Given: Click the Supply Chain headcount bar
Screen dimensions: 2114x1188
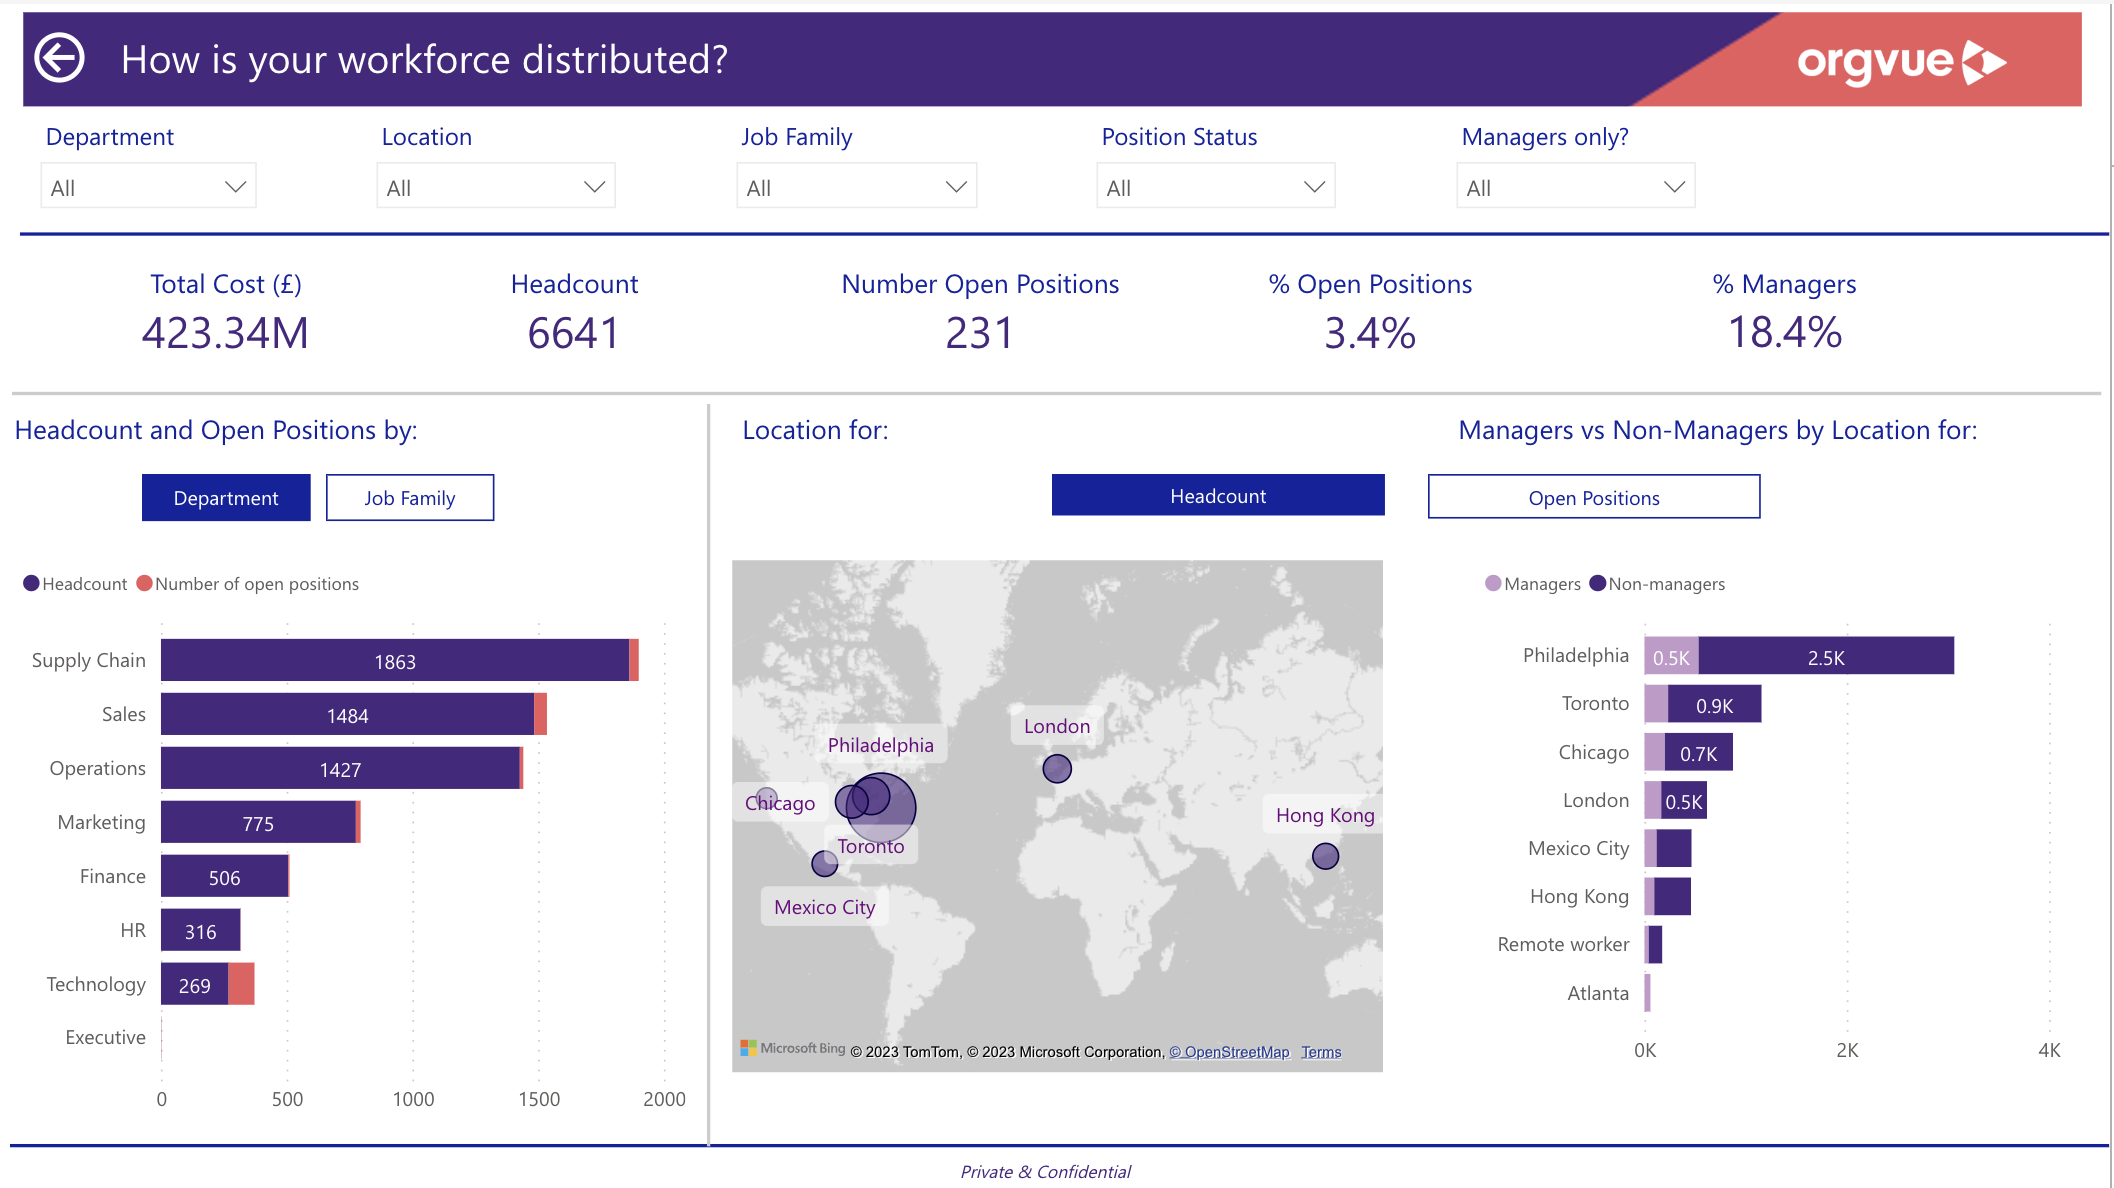Looking at the screenshot, I should [394, 661].
